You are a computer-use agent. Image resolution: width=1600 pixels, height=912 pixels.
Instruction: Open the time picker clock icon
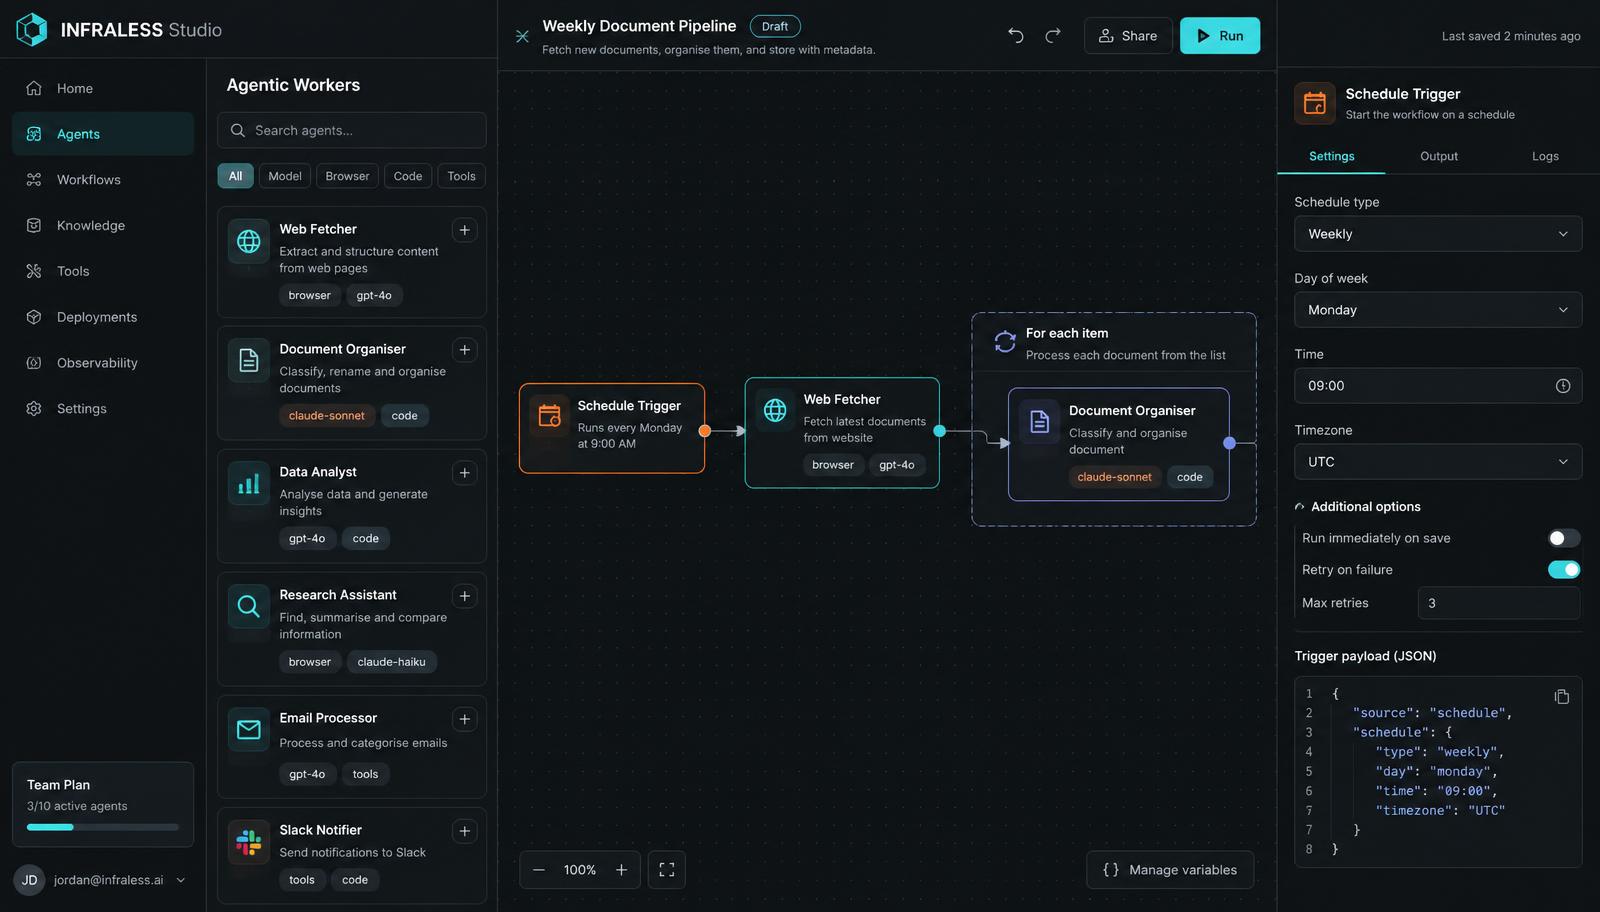tap(1563, 386)
